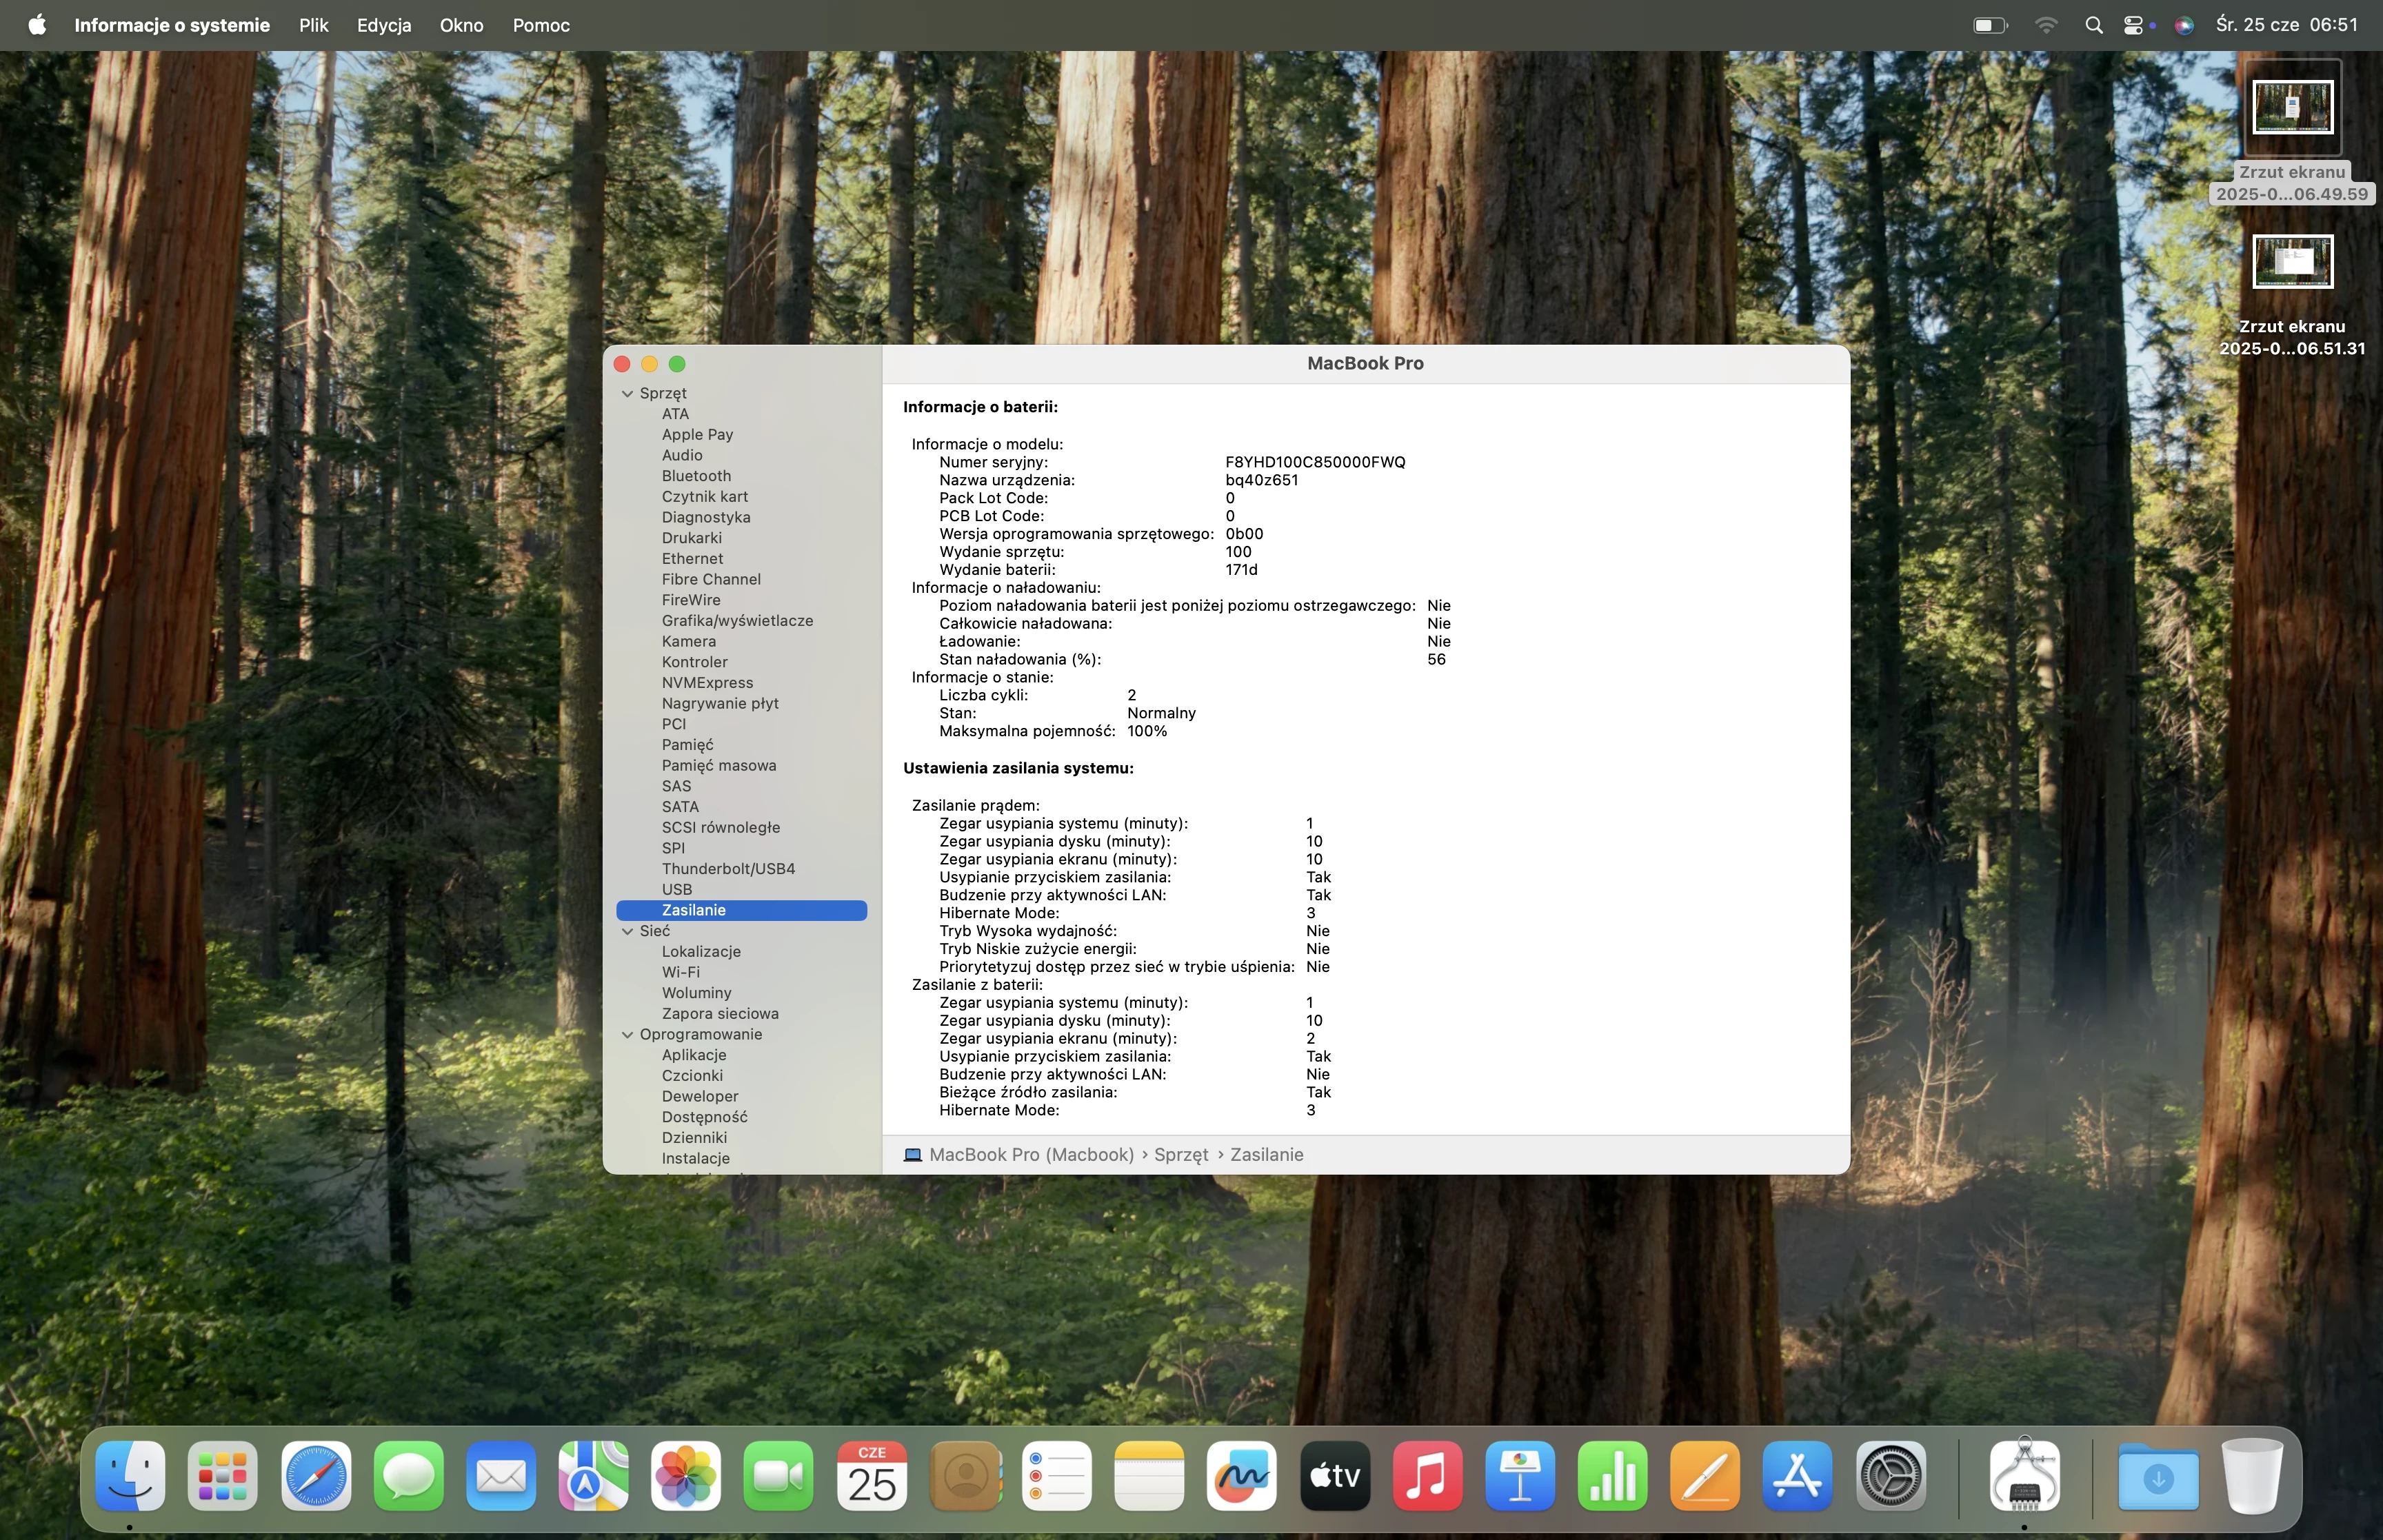
Task: Select Dzienniki in sidebar
Action: click(x=694, y=1138)
